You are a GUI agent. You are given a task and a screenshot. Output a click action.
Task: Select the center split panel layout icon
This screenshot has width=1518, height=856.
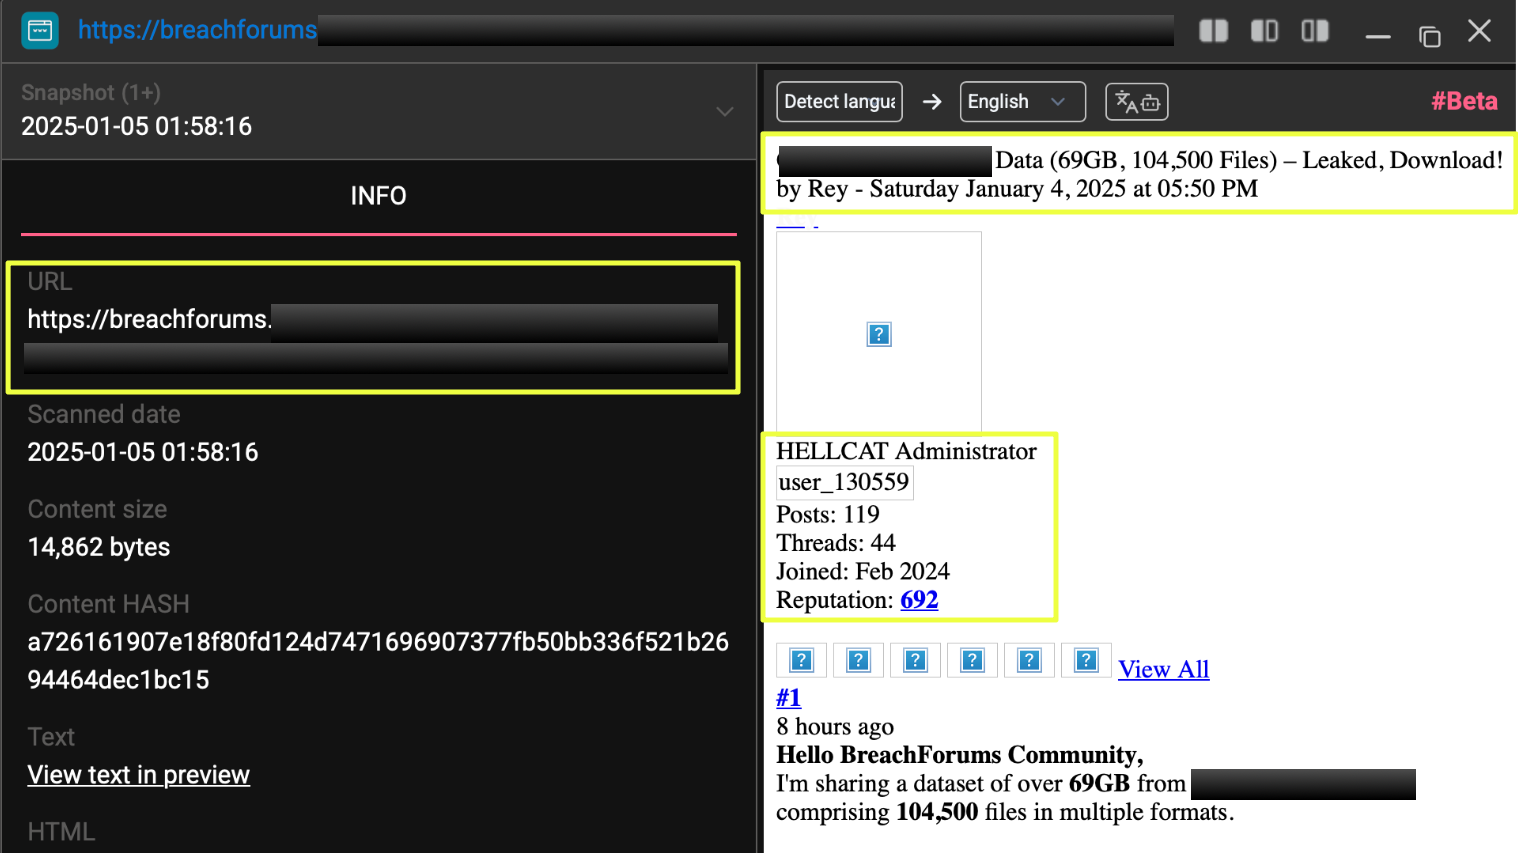[x=1264, y=31]
